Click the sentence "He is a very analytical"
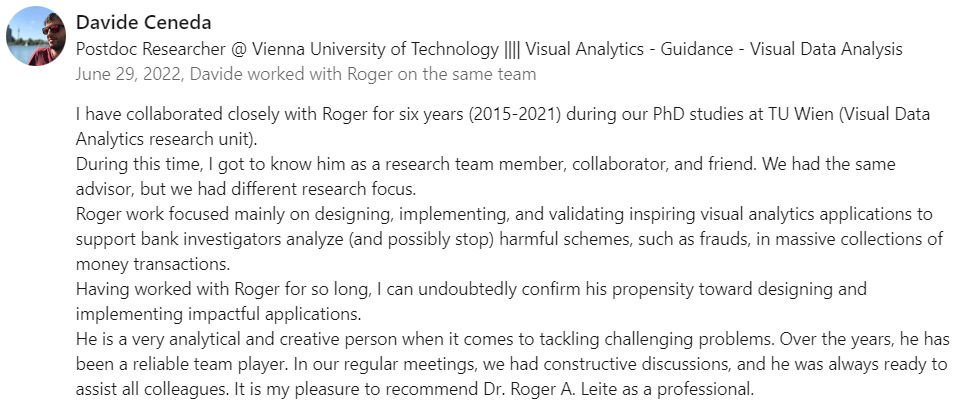Screen dimensions: 965x408 click(445, 339)
